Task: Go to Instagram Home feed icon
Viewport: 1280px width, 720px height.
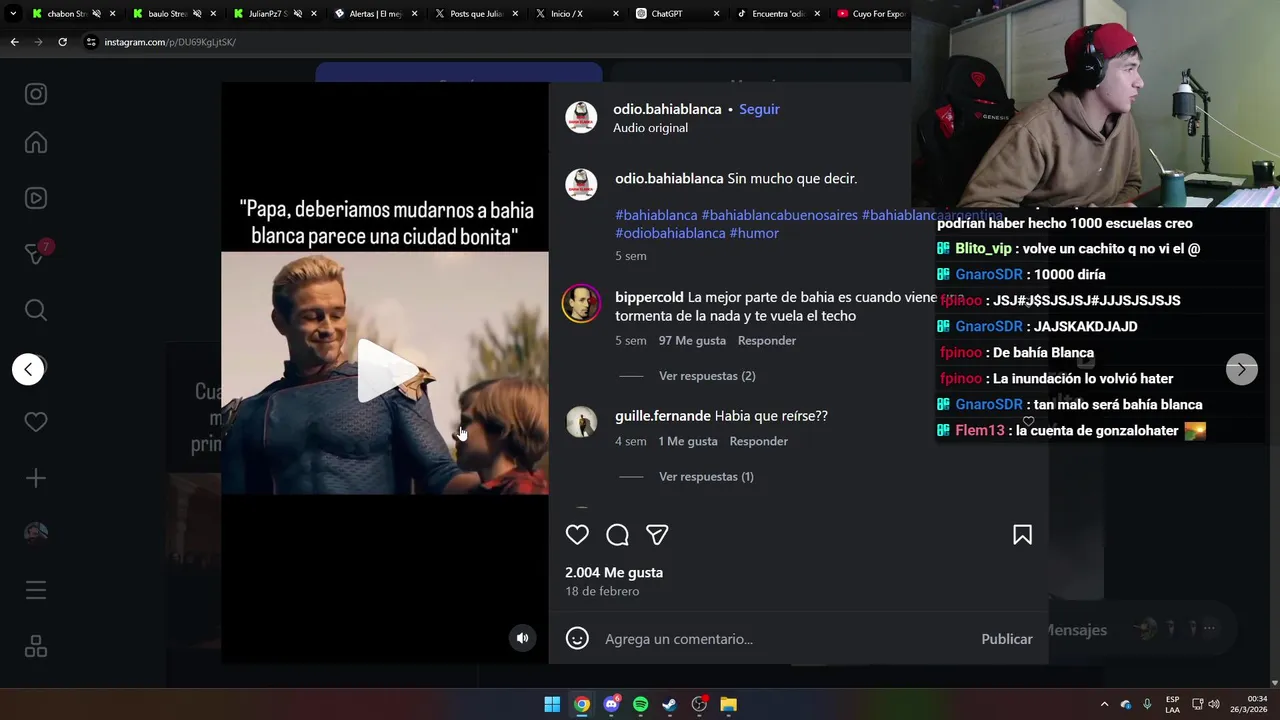Action: pos(36,143)
